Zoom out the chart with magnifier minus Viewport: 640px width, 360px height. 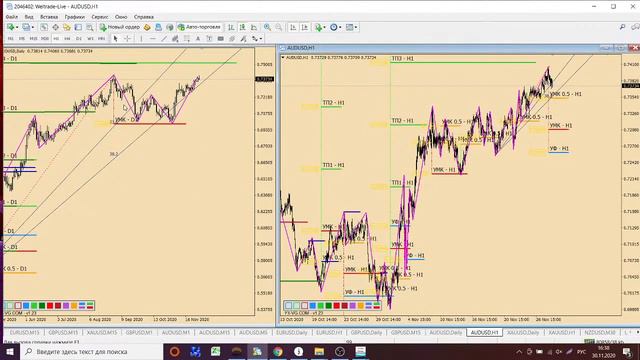279,27
